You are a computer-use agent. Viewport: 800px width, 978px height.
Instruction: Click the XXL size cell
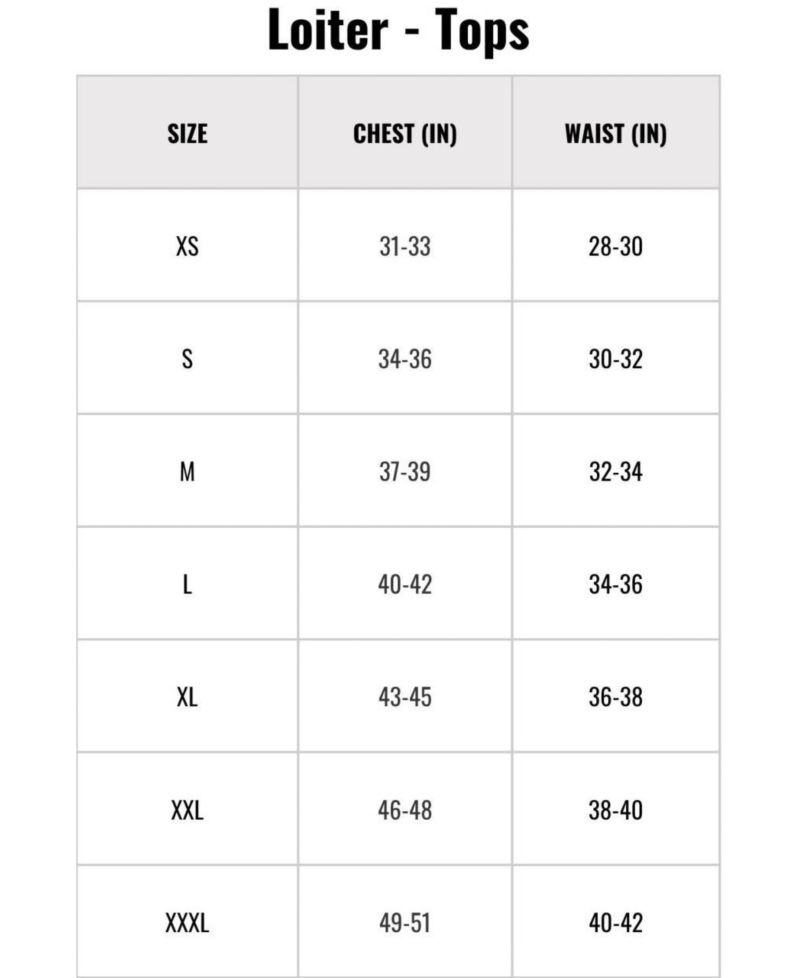(187, 810)
